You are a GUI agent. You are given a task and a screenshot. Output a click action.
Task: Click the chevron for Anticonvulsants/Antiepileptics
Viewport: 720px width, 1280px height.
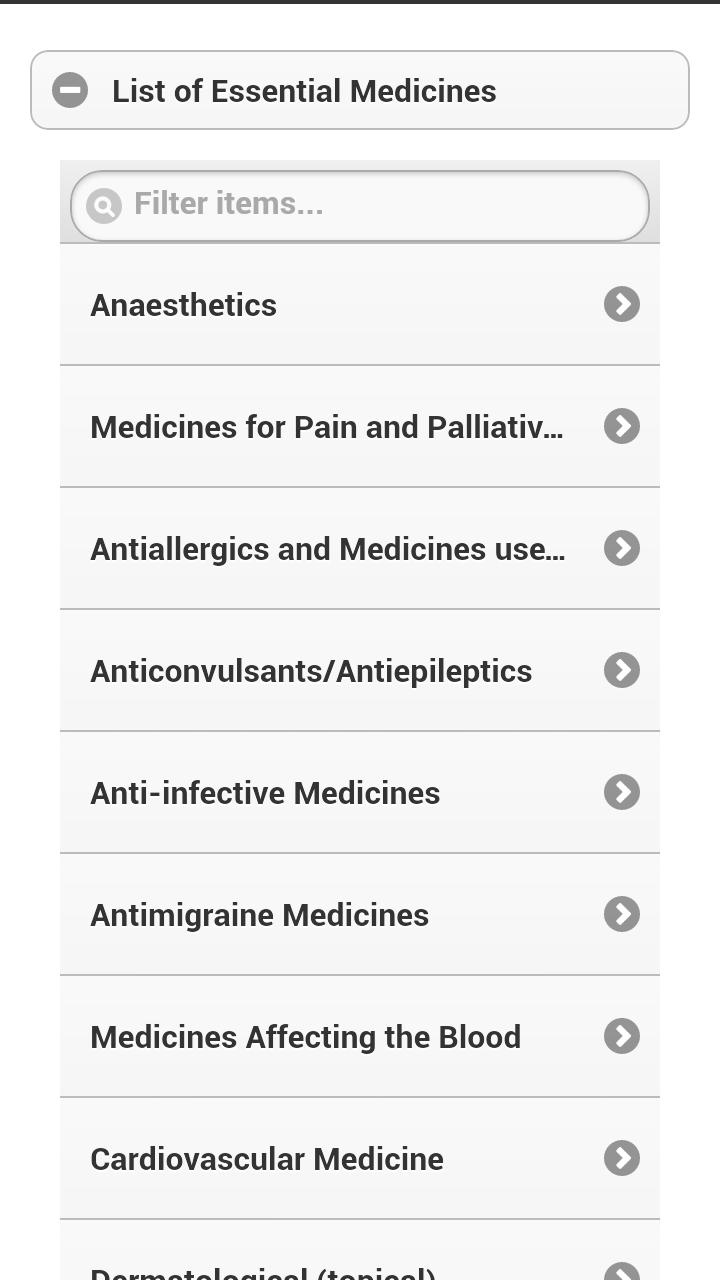(x=622, y=670)
